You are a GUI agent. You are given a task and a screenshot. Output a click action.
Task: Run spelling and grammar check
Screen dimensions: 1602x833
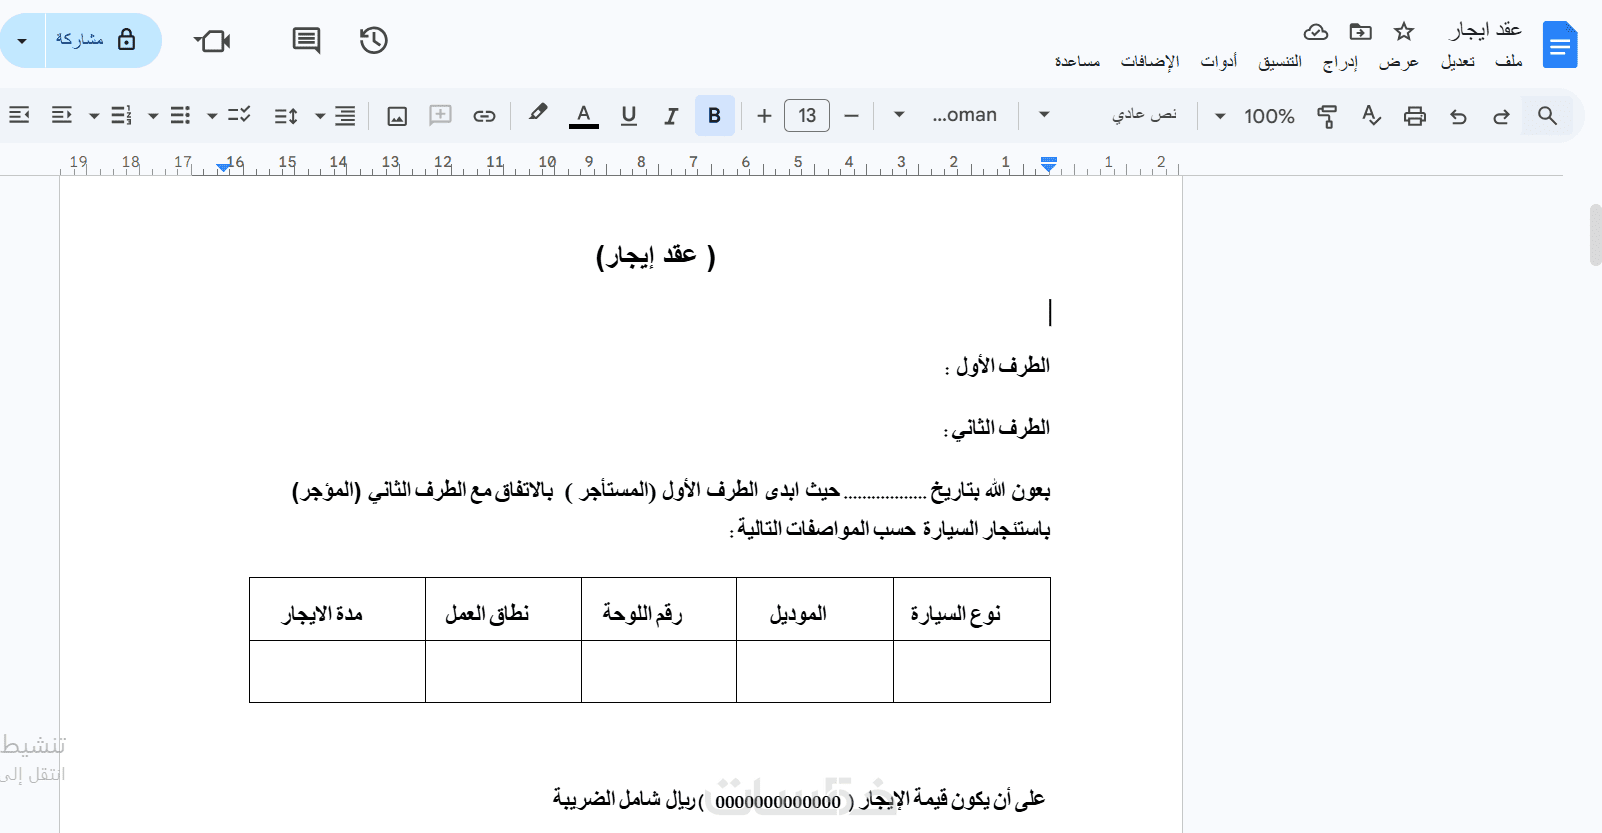pos(1371,116)
